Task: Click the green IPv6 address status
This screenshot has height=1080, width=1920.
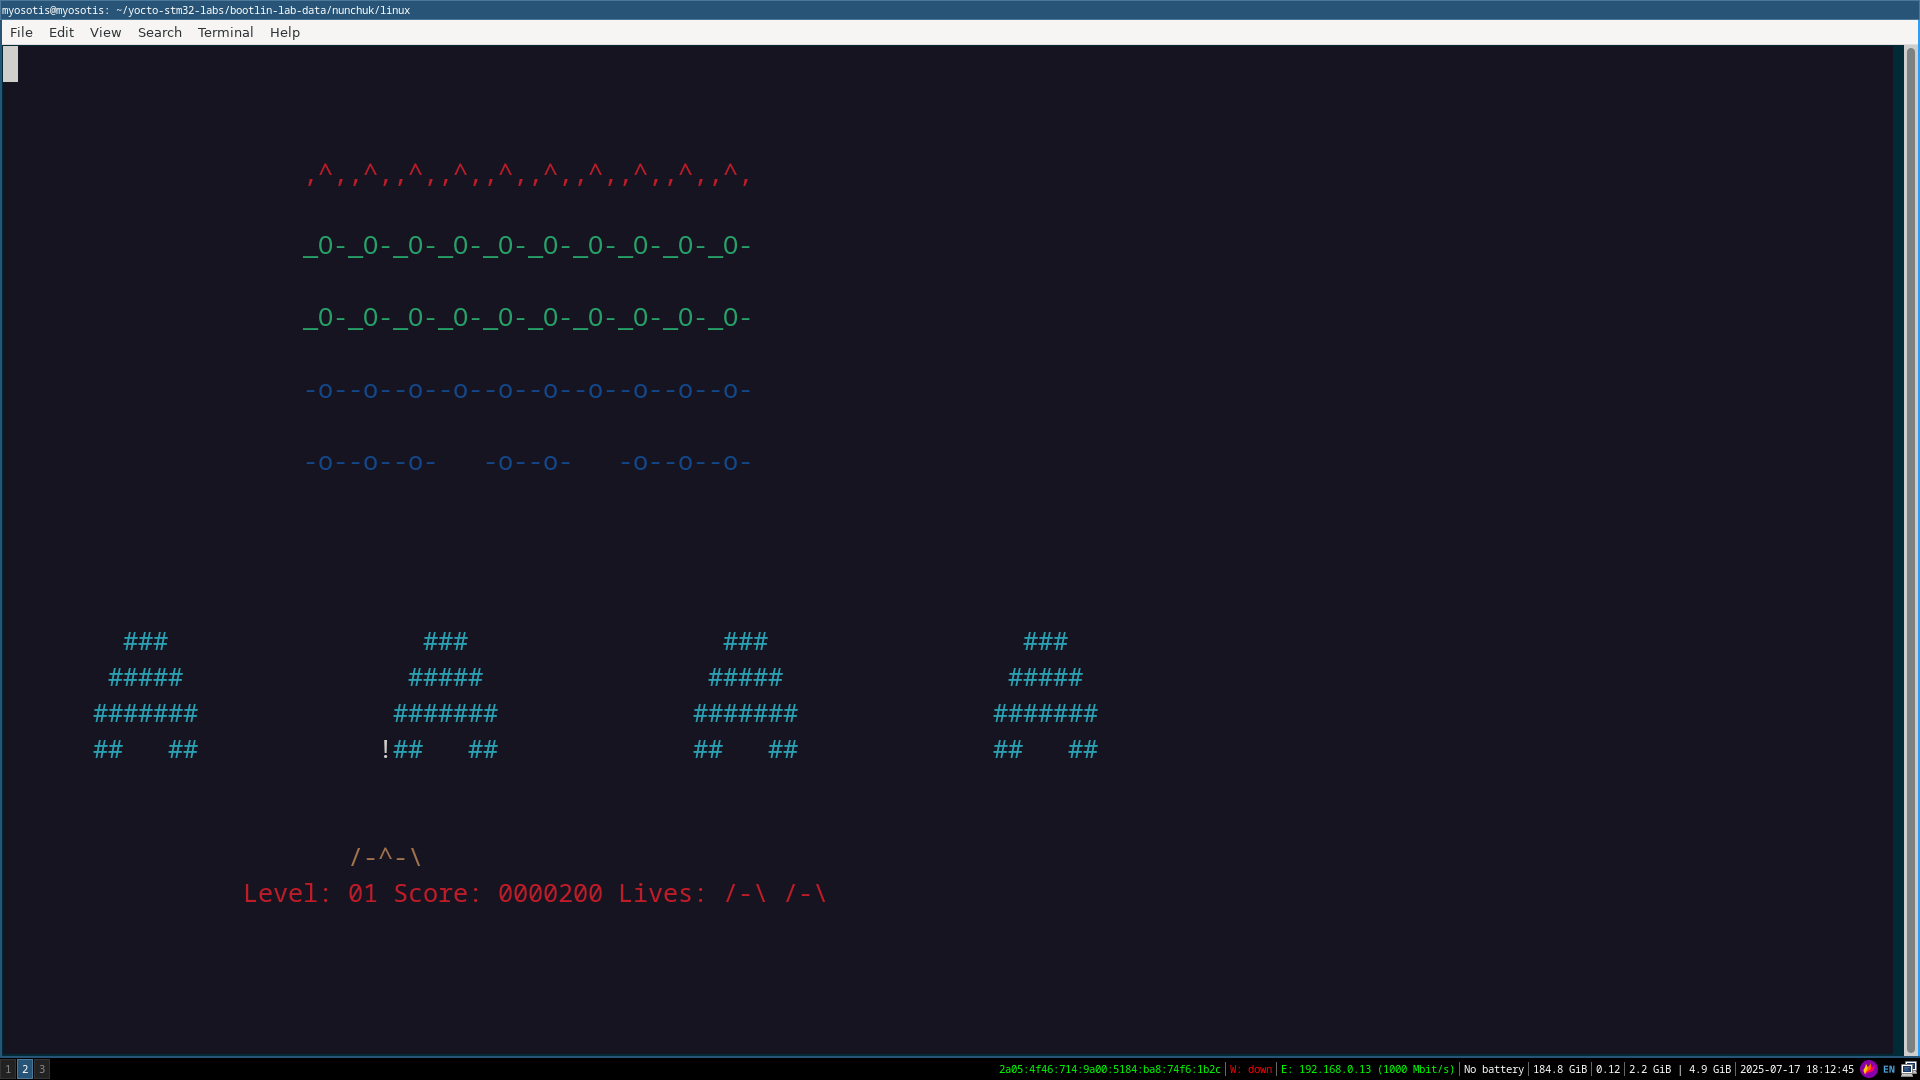Action: [1109, 1069]
